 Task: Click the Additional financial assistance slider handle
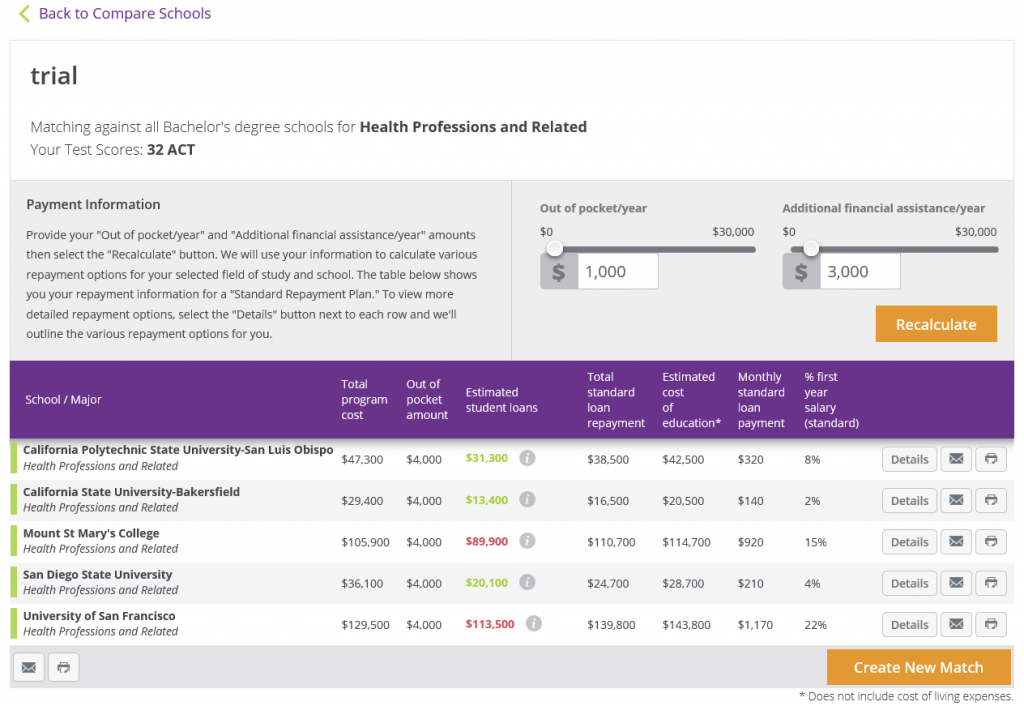tap(811, 249)
